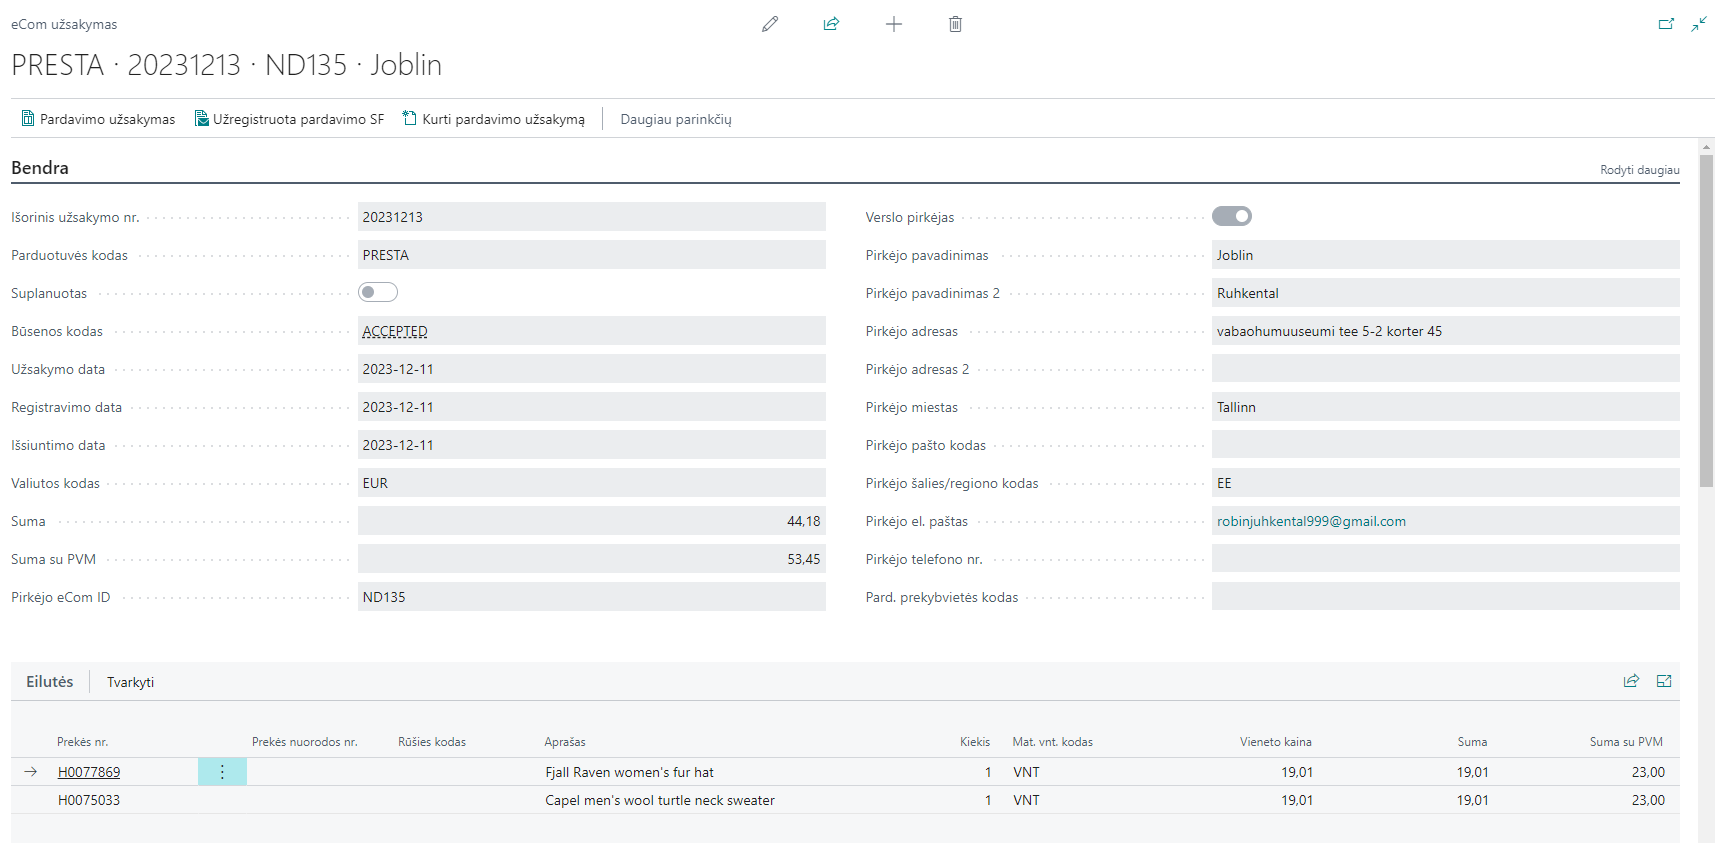Viewport: 1726px width, 843px height.
Task: Click Išsiuntimo data field
Action: point(592,445)
